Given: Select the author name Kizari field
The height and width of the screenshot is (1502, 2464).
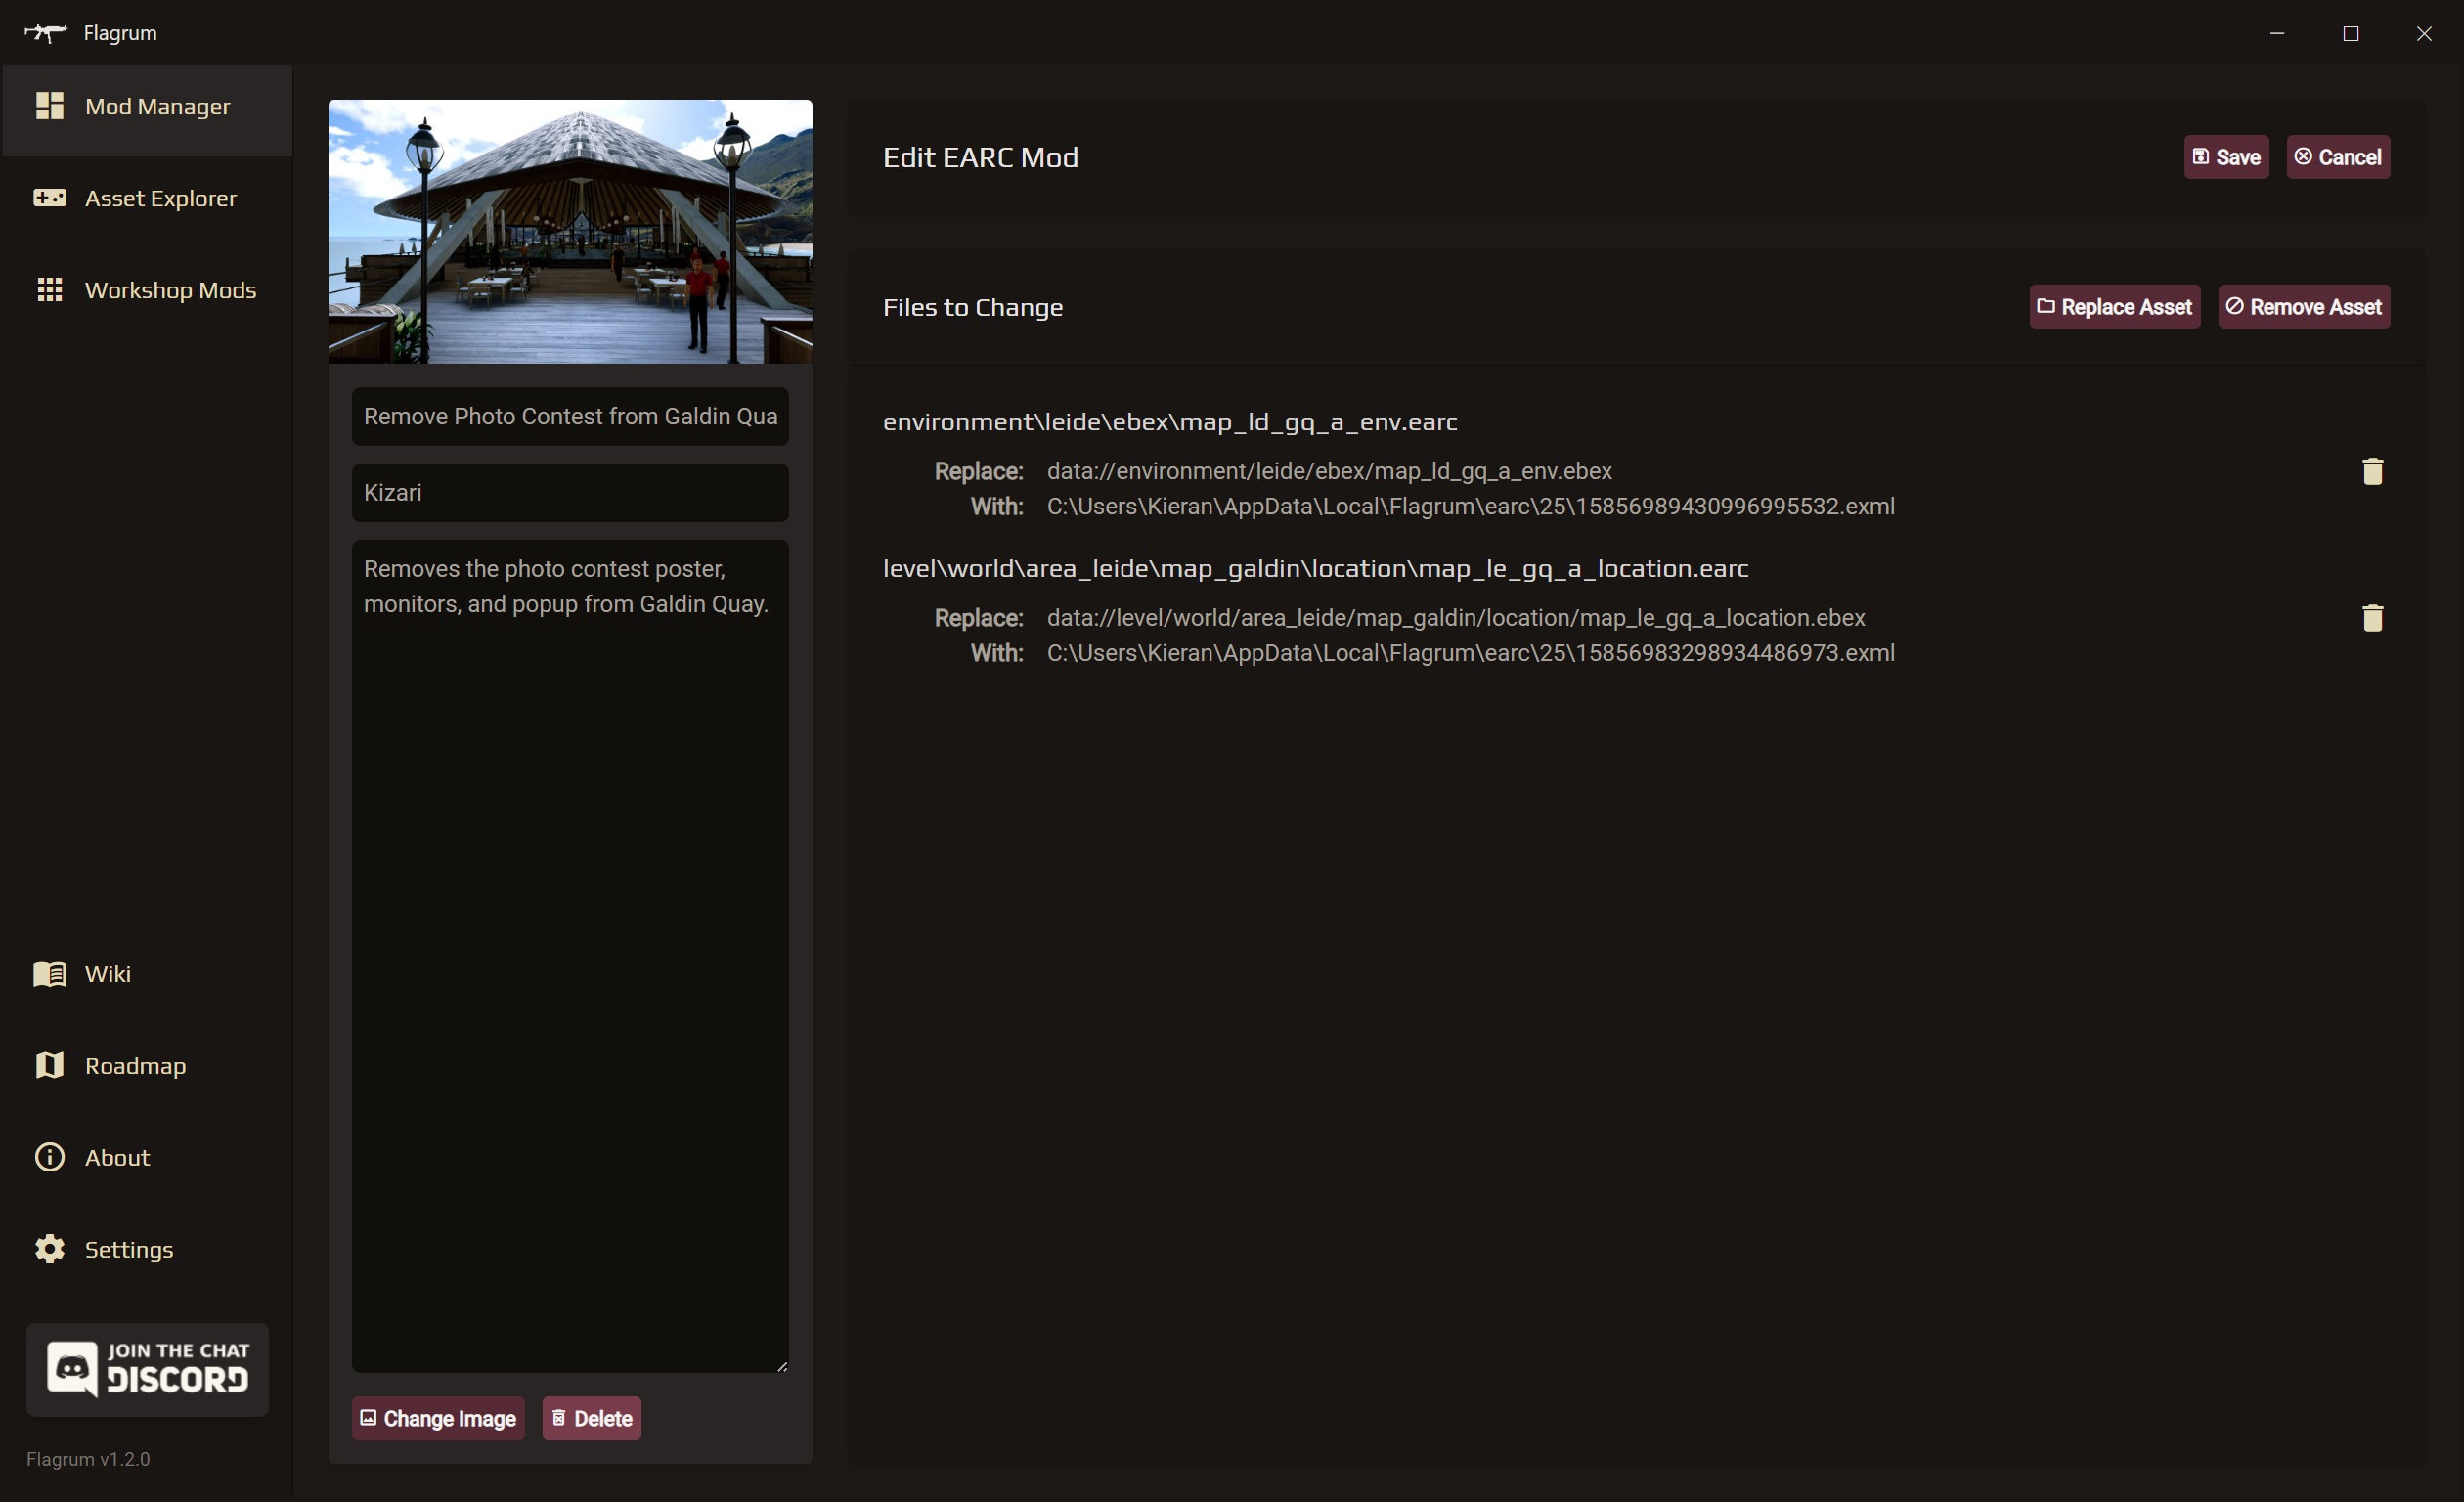Looking at the screenshot, I should pyautogui.click(x=570, y=491).
